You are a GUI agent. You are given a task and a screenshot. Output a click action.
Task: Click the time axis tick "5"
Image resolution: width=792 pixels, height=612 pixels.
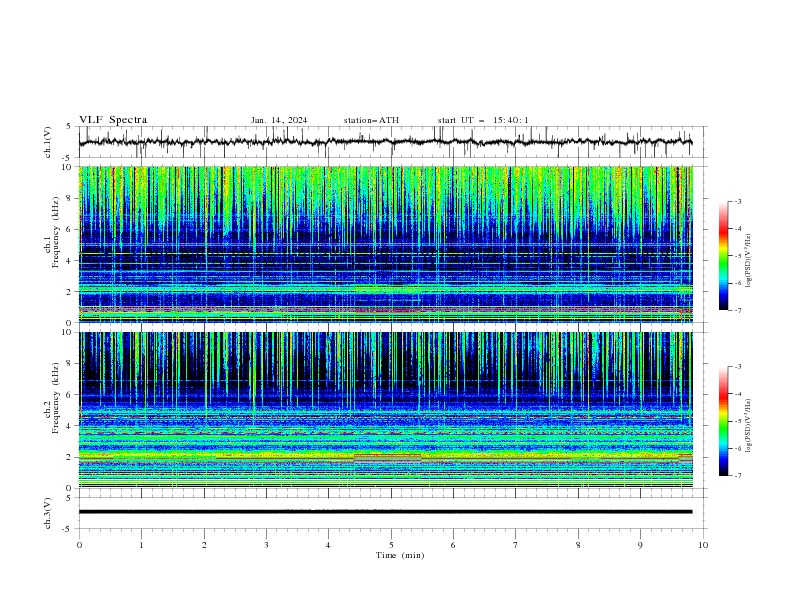click(391, 545)
